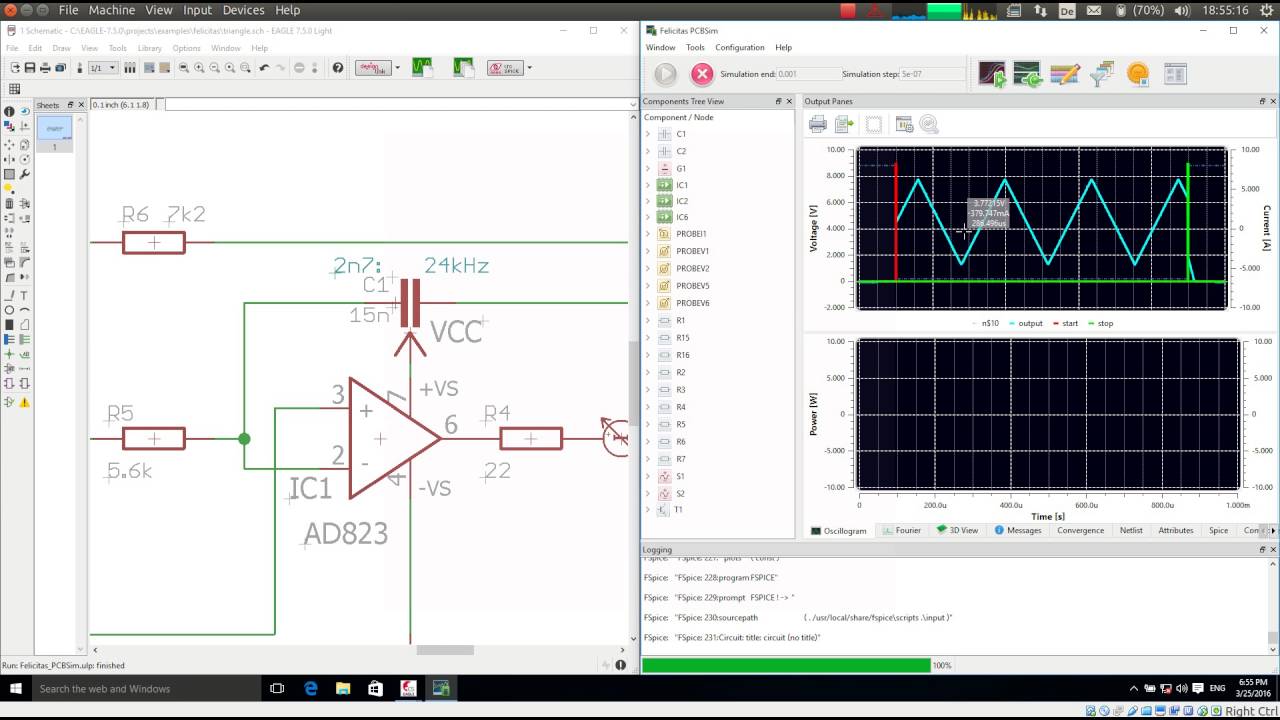Open the Options menu in EAGLE
The width and height of the screenshot is (1280, 720).
[186, 48]
